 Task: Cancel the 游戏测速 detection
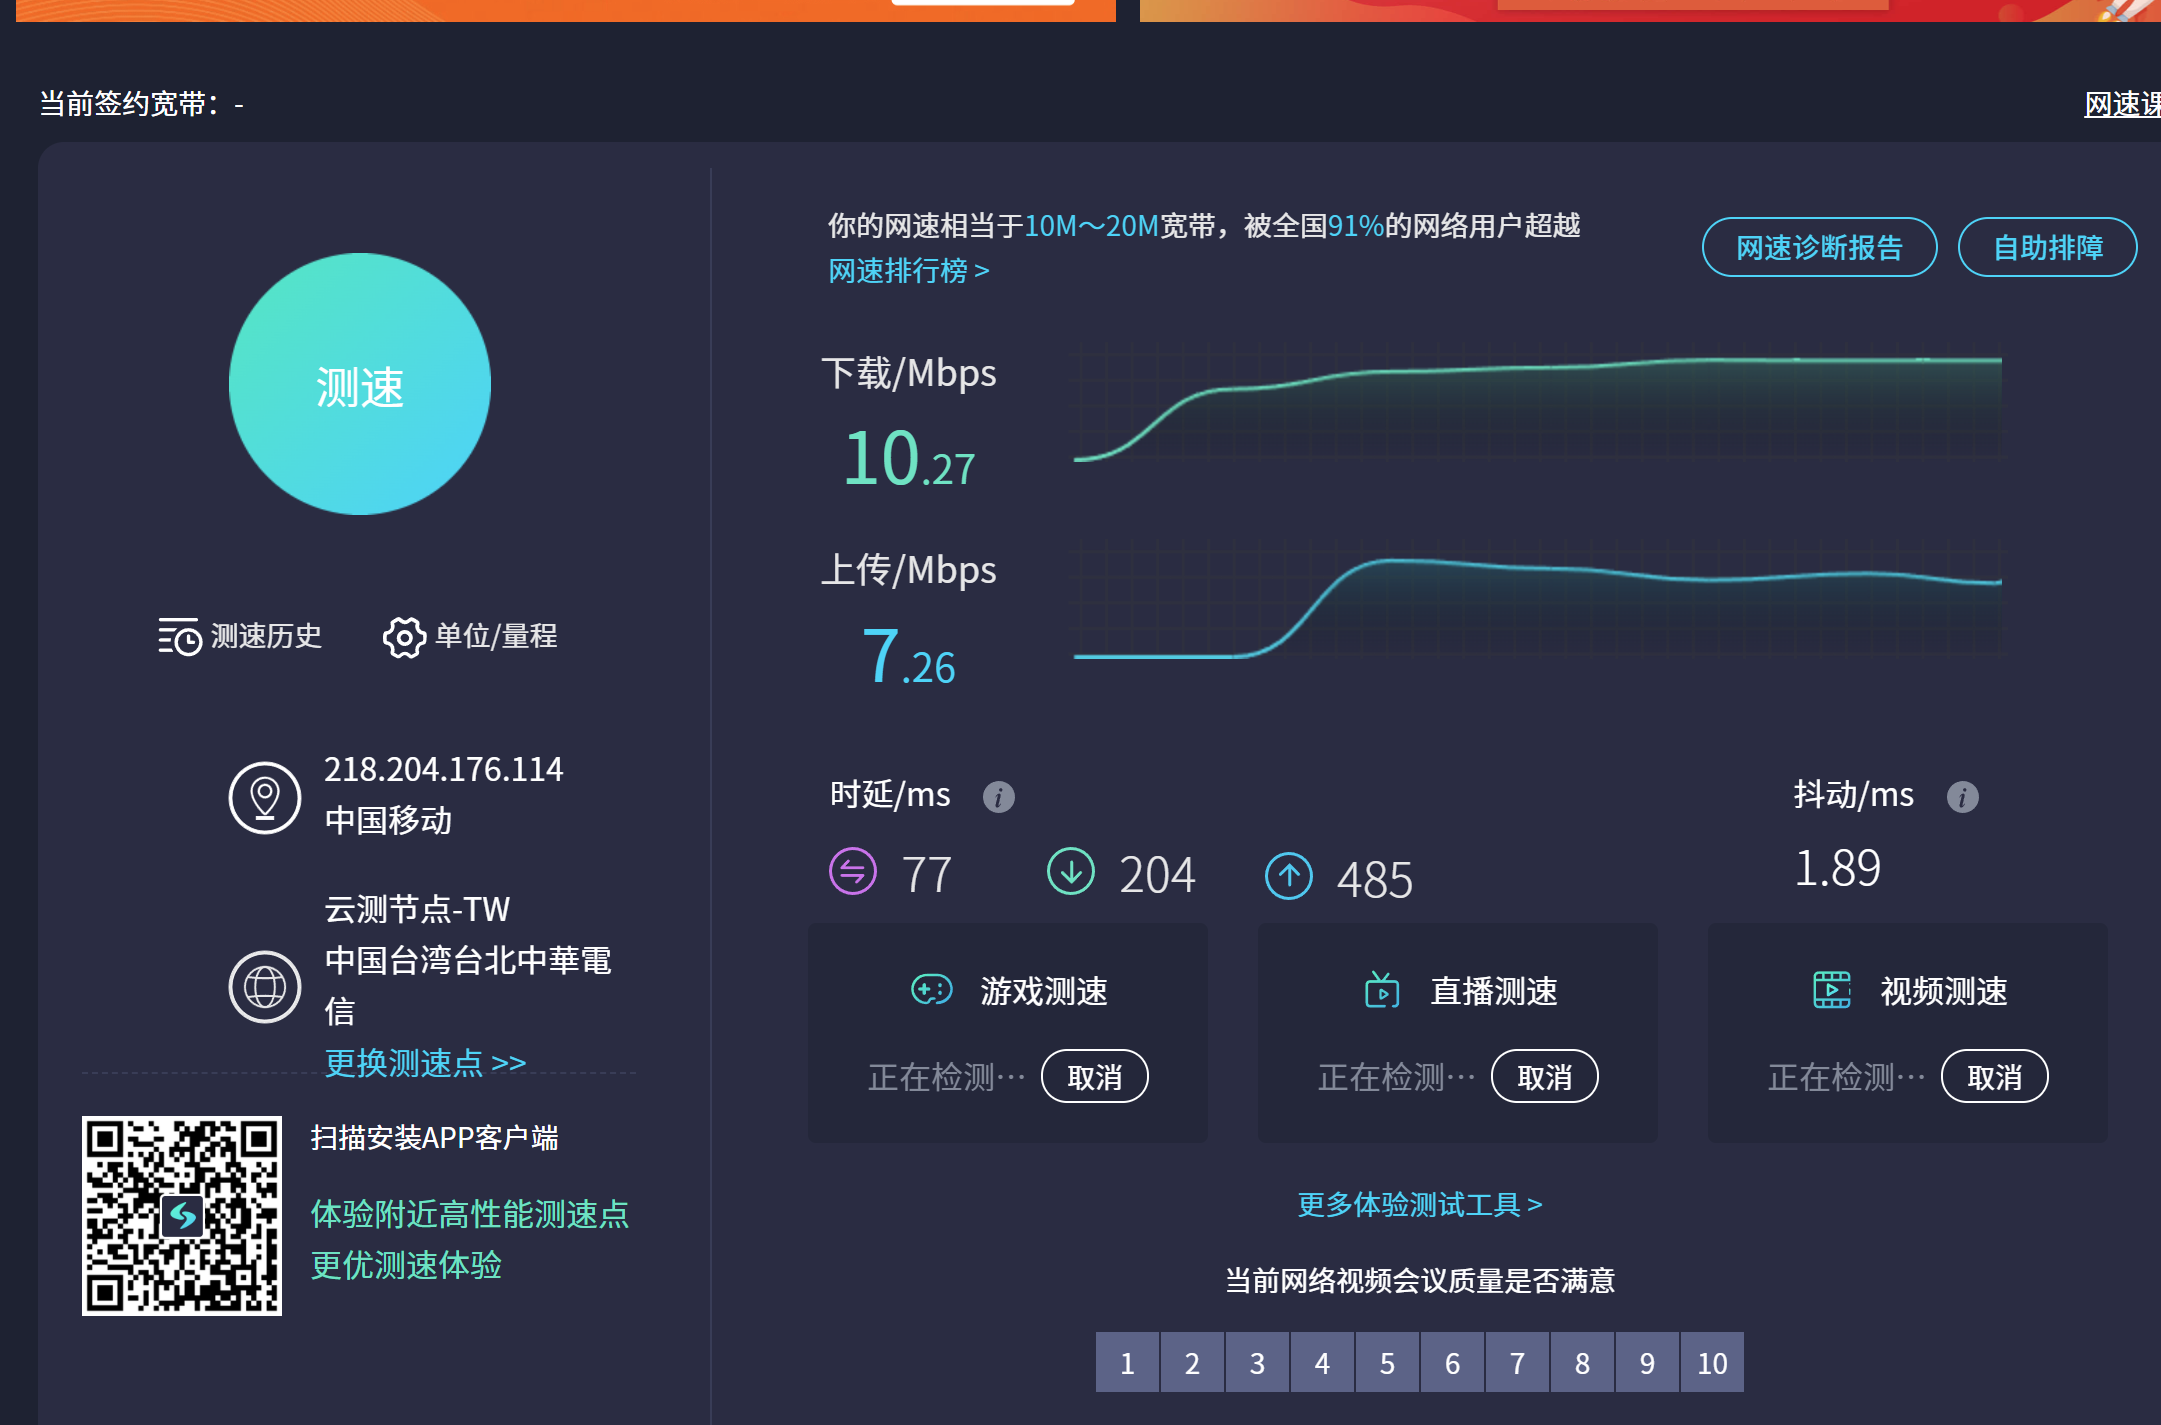(1094, 1077)
